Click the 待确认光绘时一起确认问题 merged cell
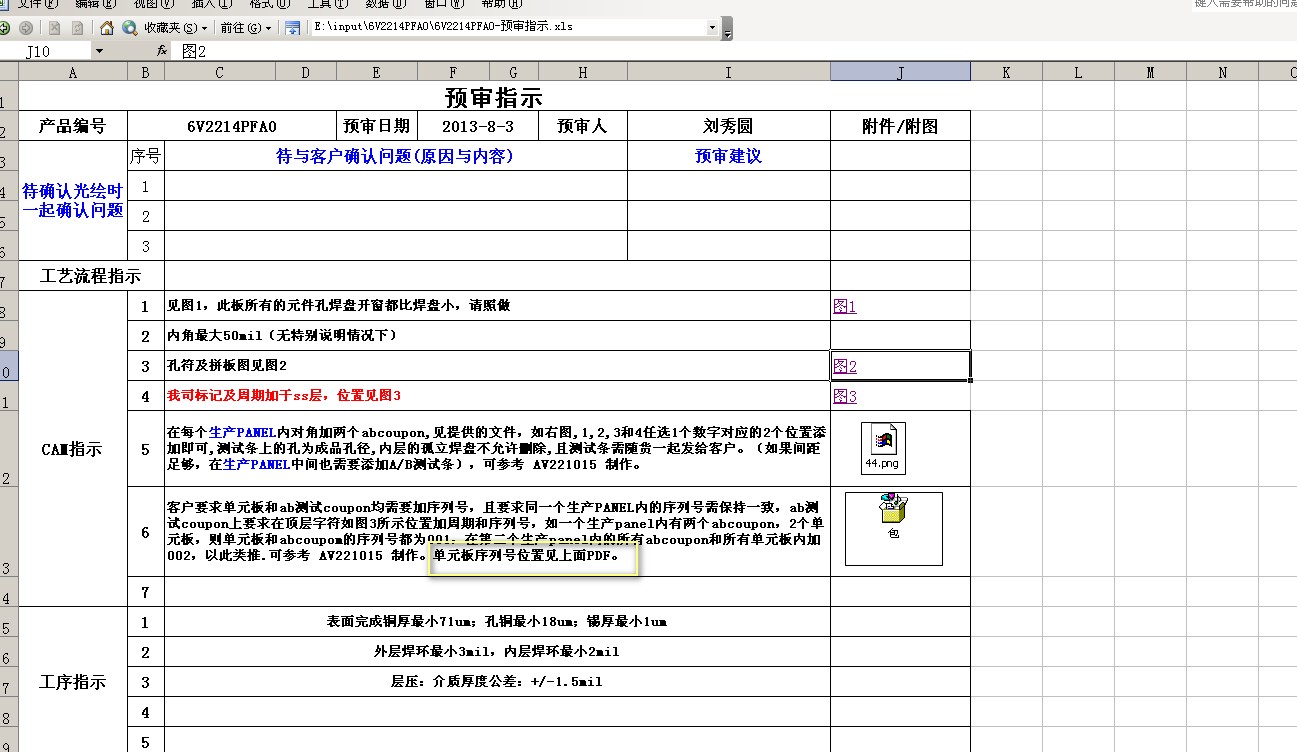This screenshot has width=1297, height=752. [x=73, y=201]
